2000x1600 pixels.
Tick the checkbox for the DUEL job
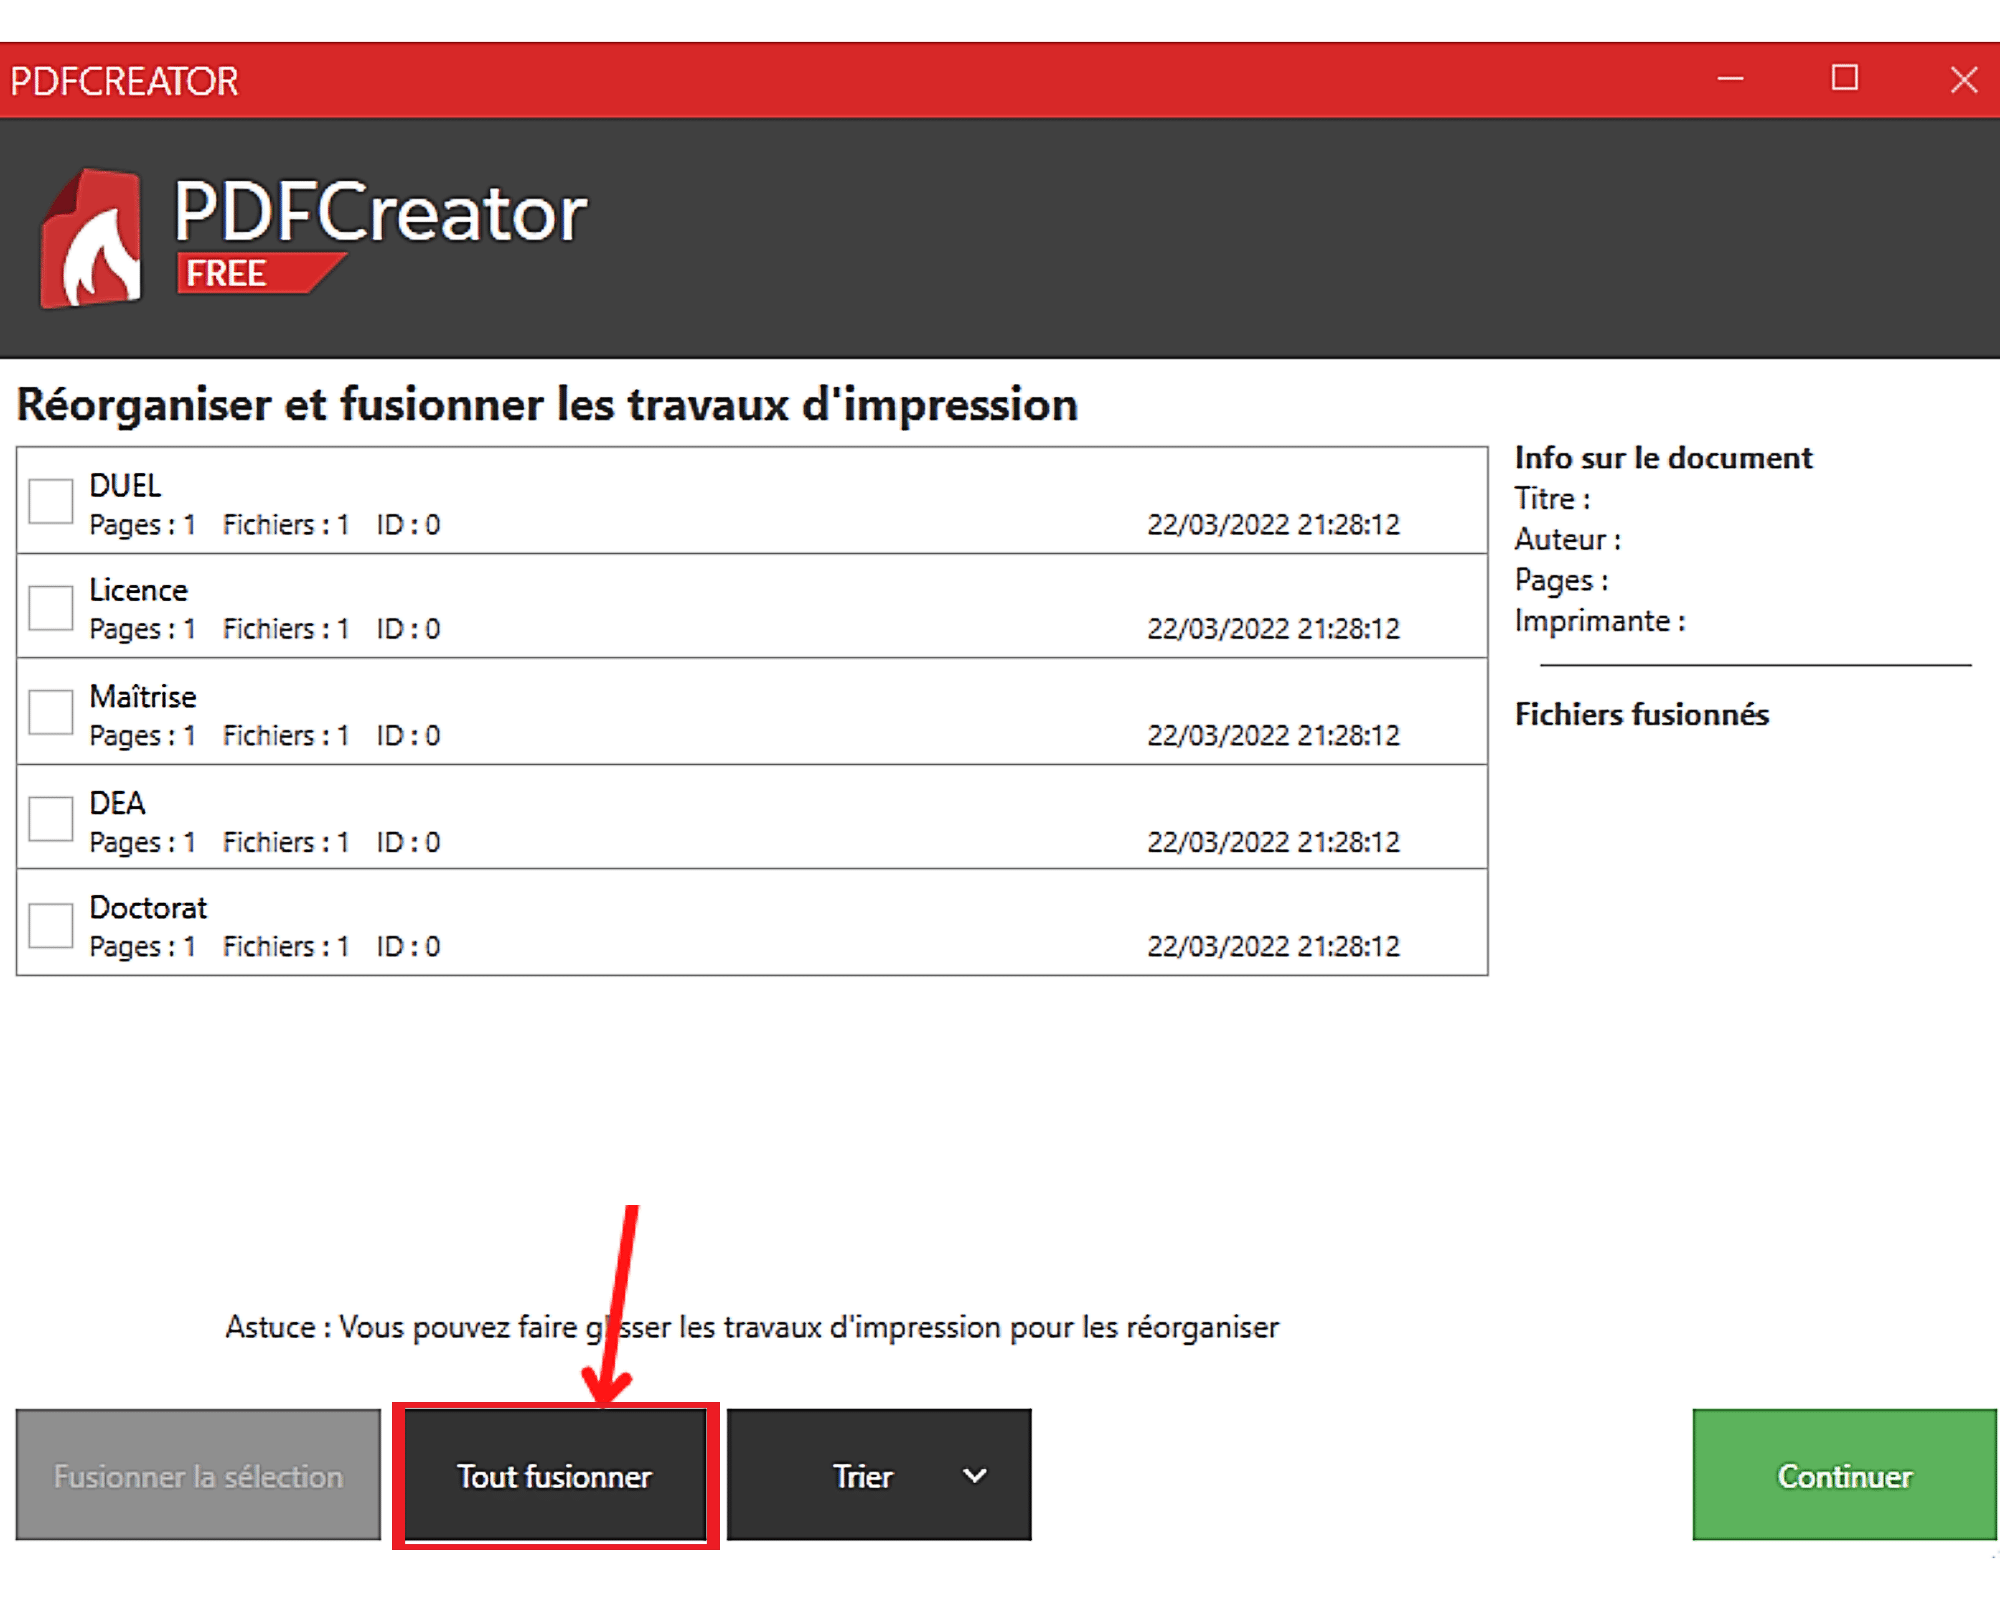click(50, 501)
